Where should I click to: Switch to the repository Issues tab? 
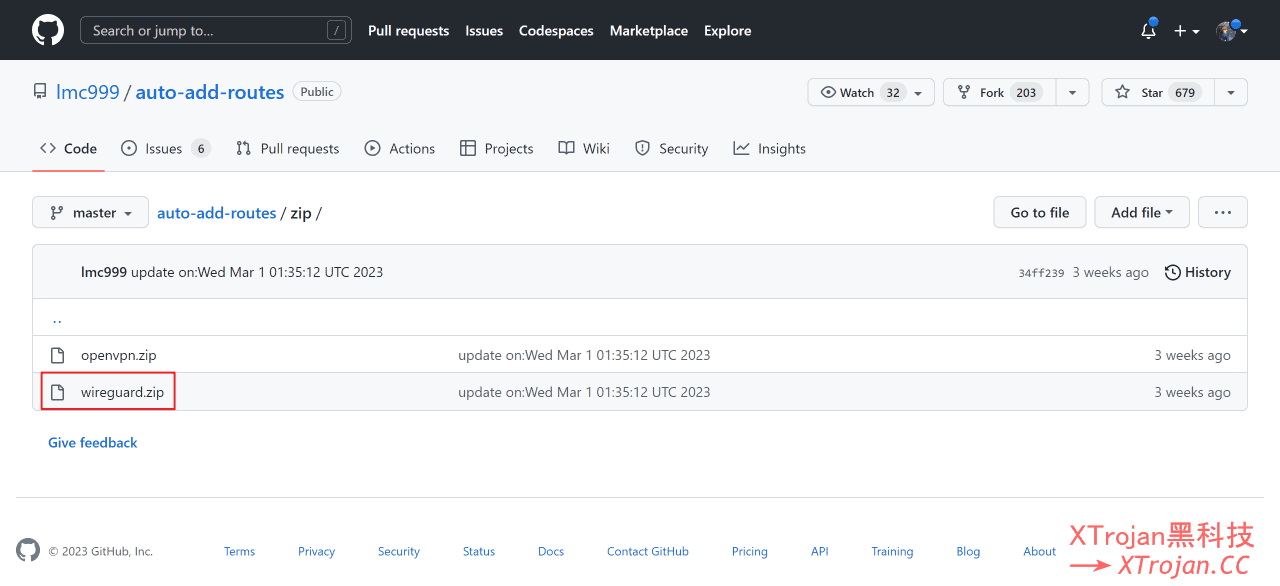(165, 148)
